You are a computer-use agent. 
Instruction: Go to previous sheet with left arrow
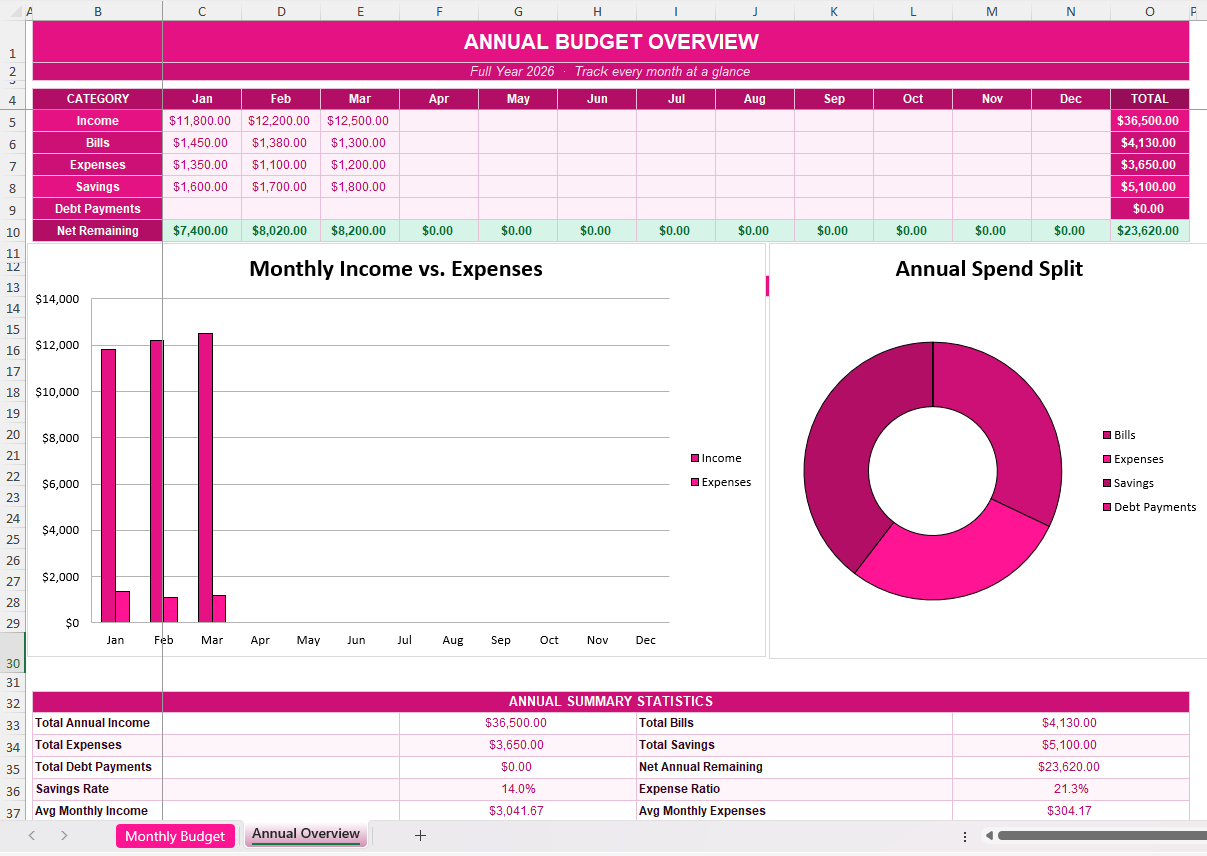(32, 836)
